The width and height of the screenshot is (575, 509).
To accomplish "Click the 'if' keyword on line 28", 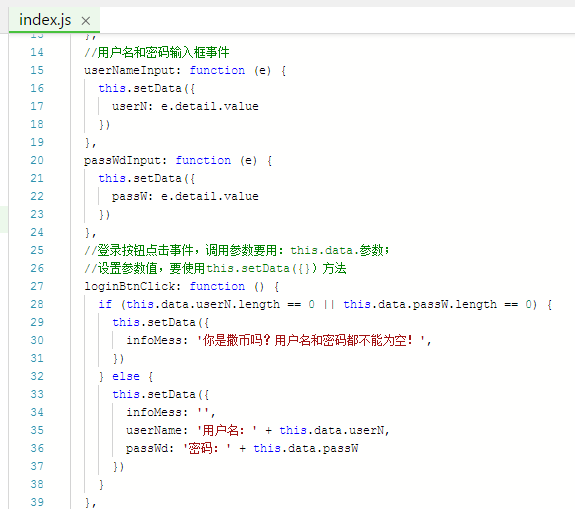I will 105,304.
